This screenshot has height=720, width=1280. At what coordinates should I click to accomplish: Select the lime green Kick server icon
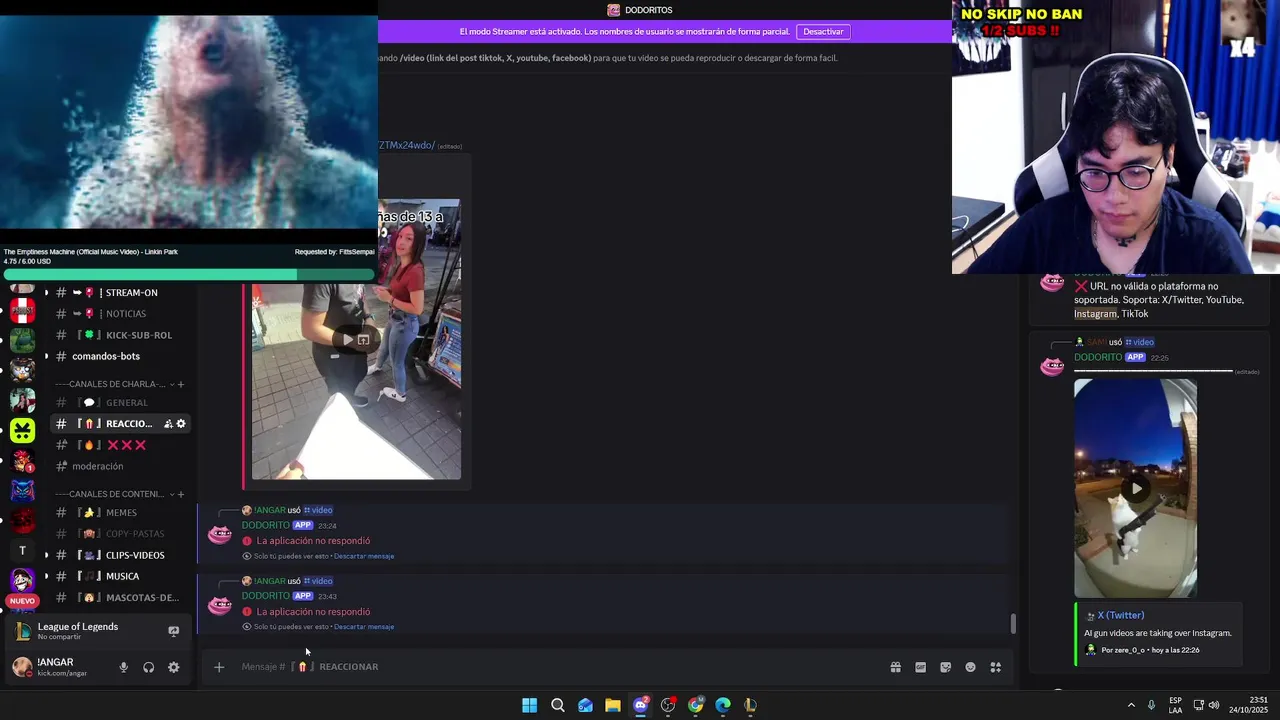22,430
